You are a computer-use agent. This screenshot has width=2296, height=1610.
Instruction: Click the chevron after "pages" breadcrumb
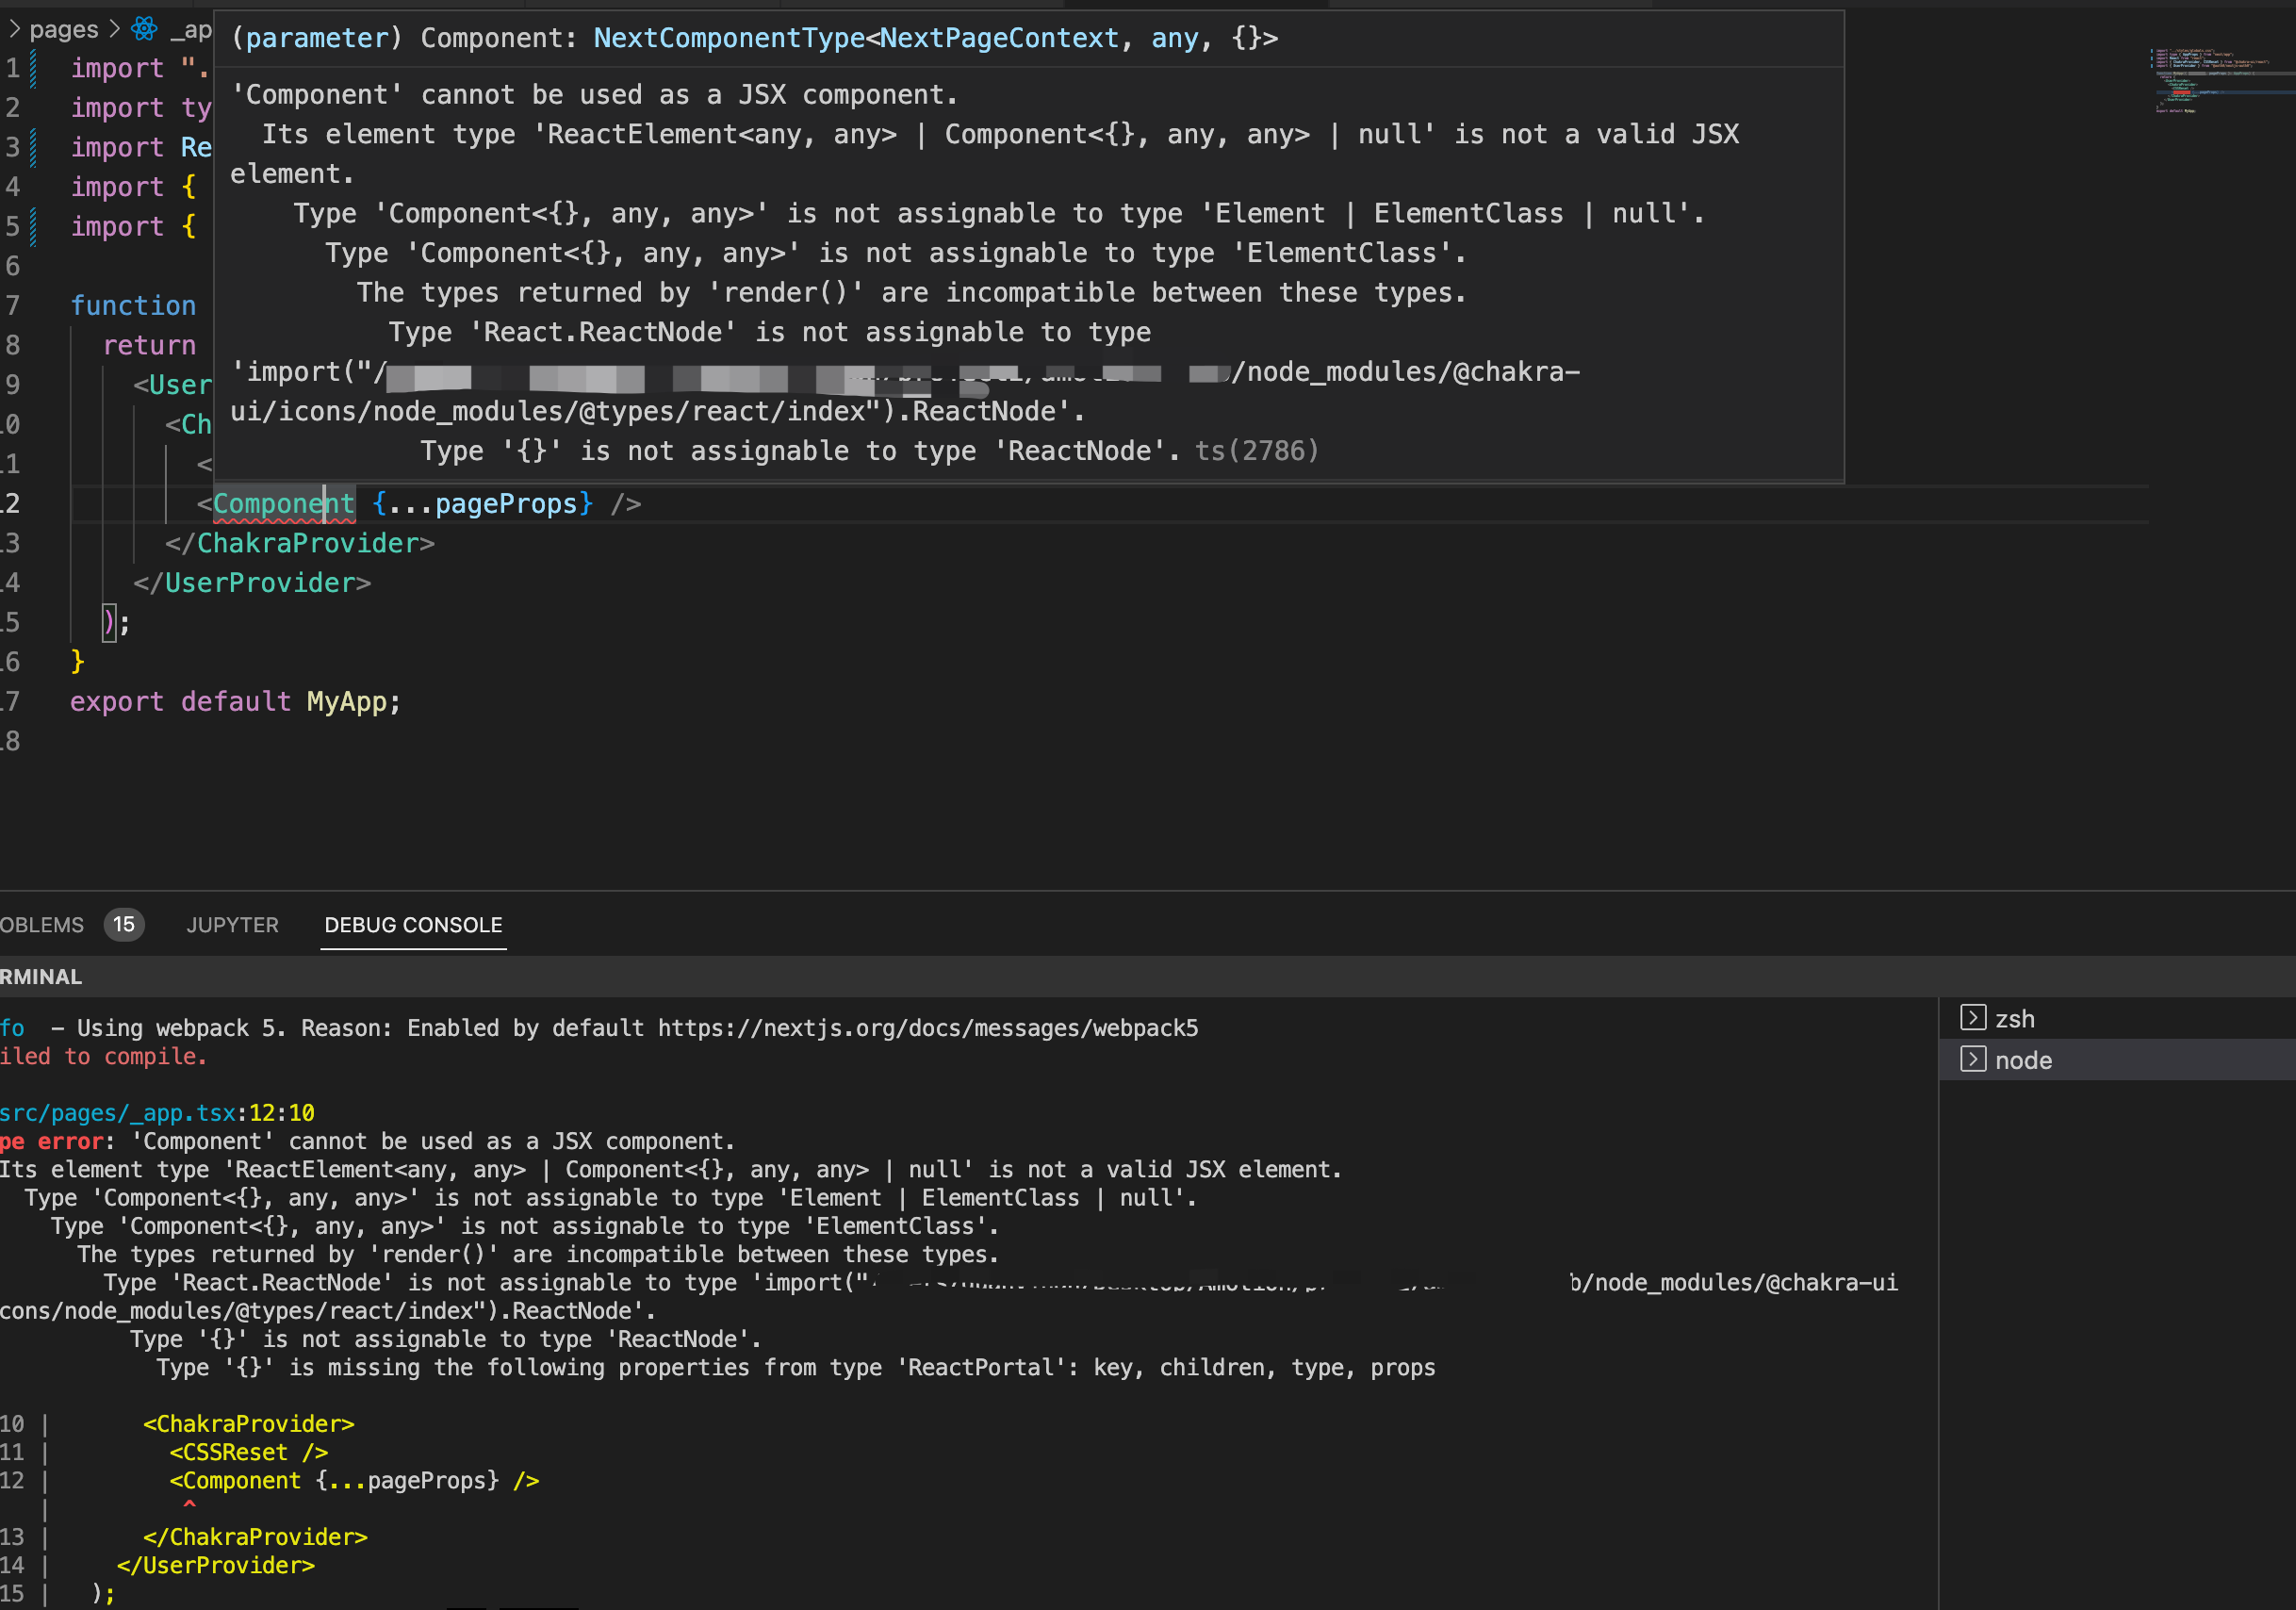112,28
